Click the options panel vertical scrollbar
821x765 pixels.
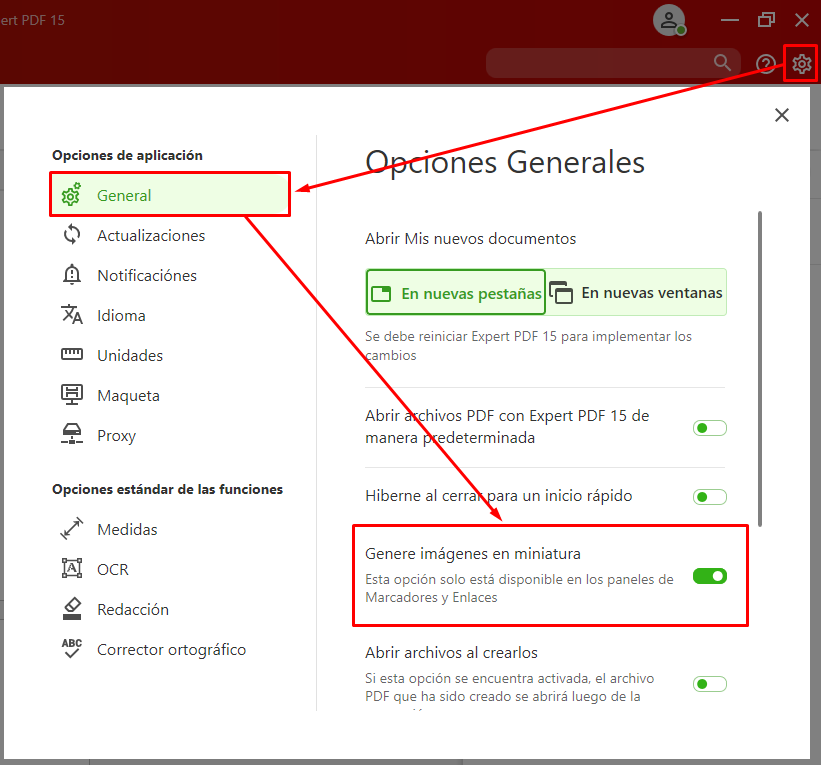pyautogui.click(x=760, y=369)
